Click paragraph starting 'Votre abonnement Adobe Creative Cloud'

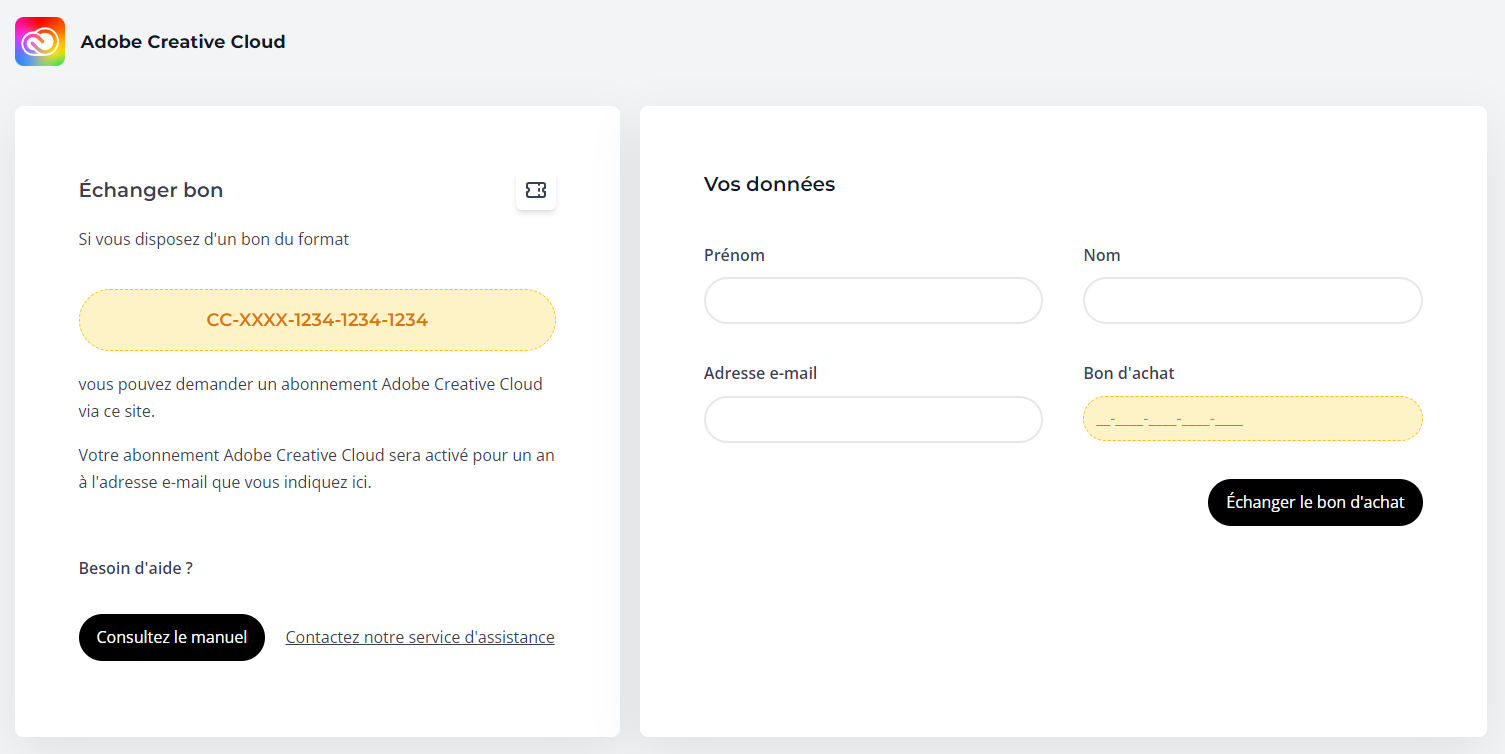click(317, 469)
